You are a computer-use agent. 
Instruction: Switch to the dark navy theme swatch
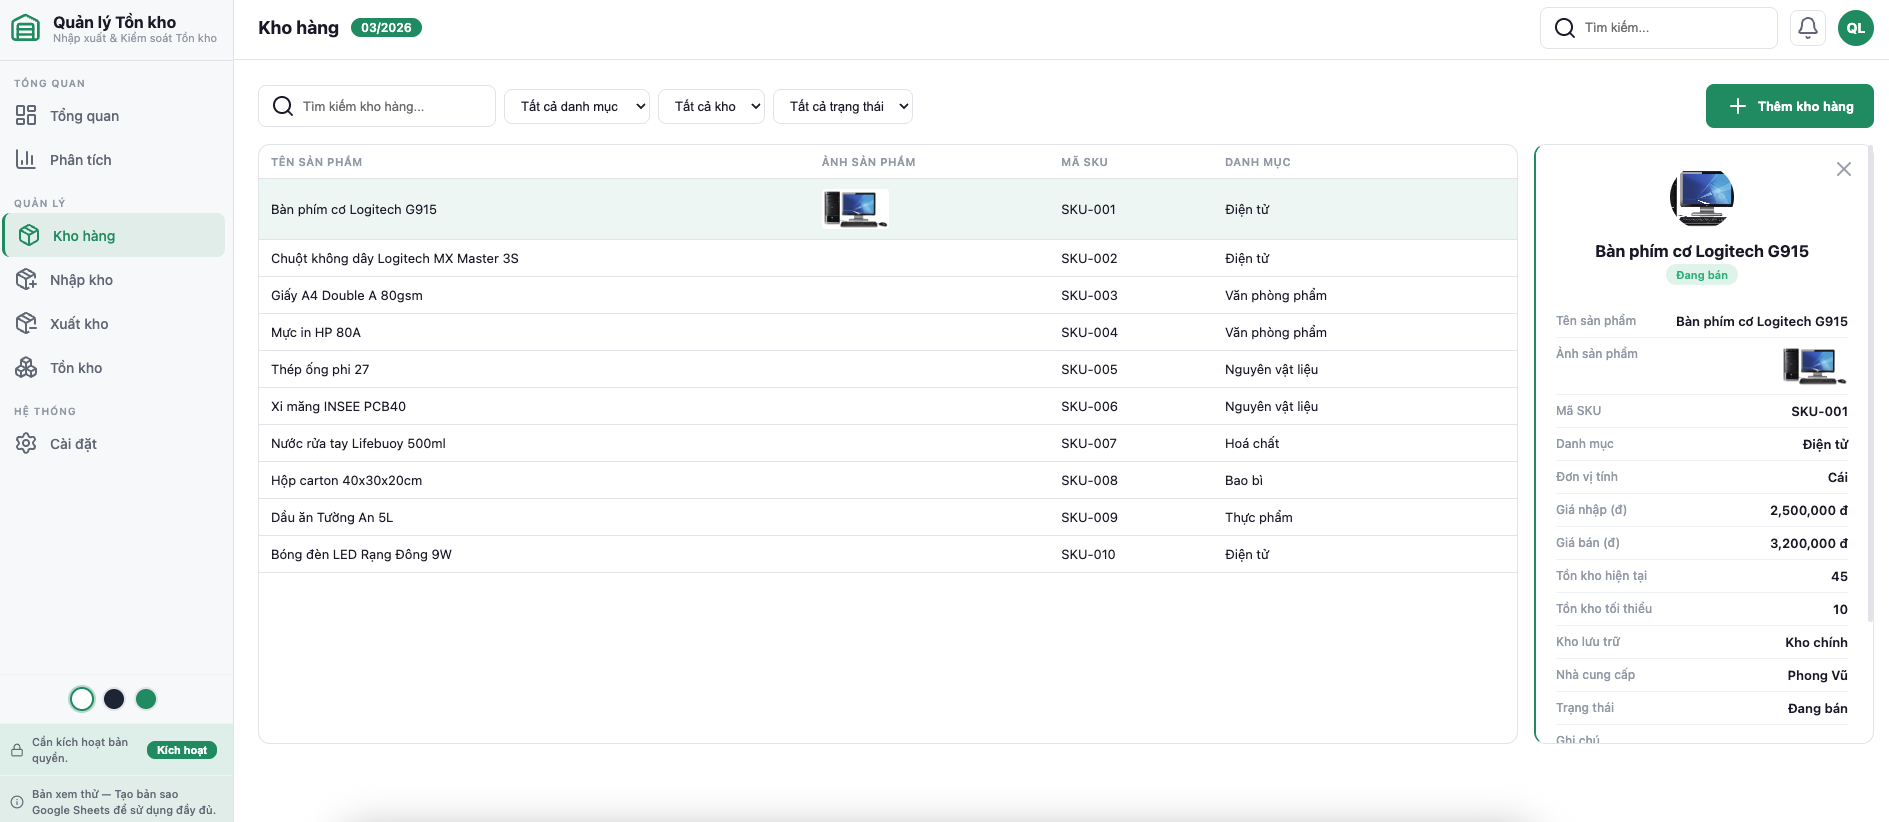[x=114, y=699]
